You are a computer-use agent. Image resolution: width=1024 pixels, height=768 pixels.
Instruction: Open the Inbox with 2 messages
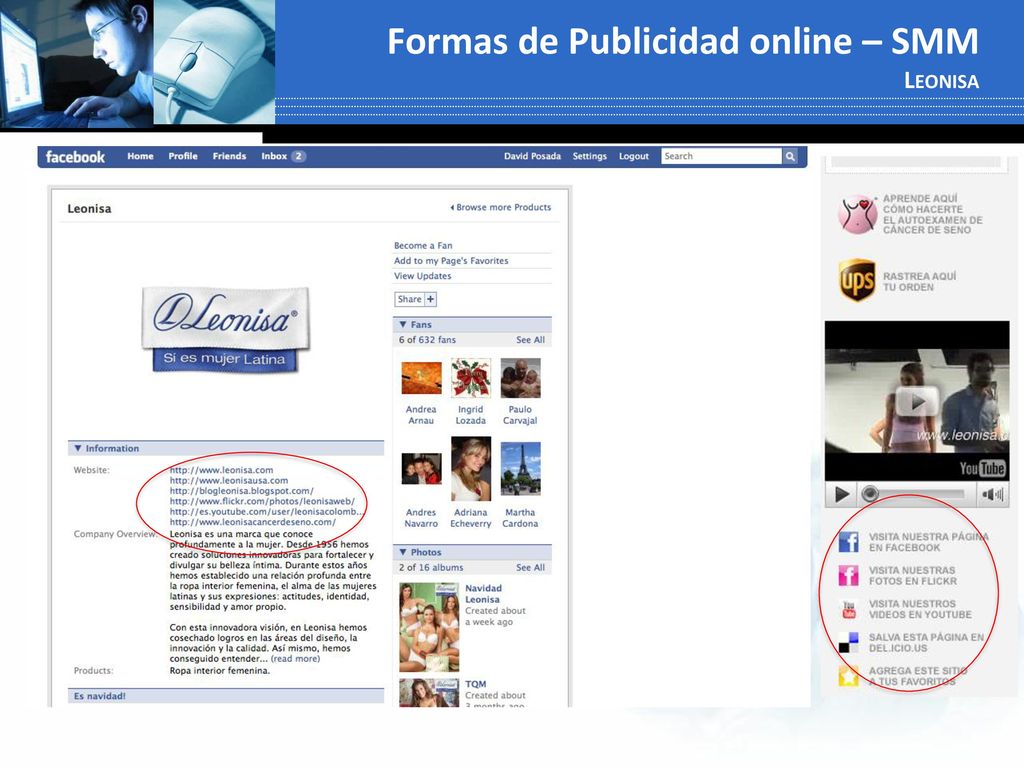click(283, 156)
